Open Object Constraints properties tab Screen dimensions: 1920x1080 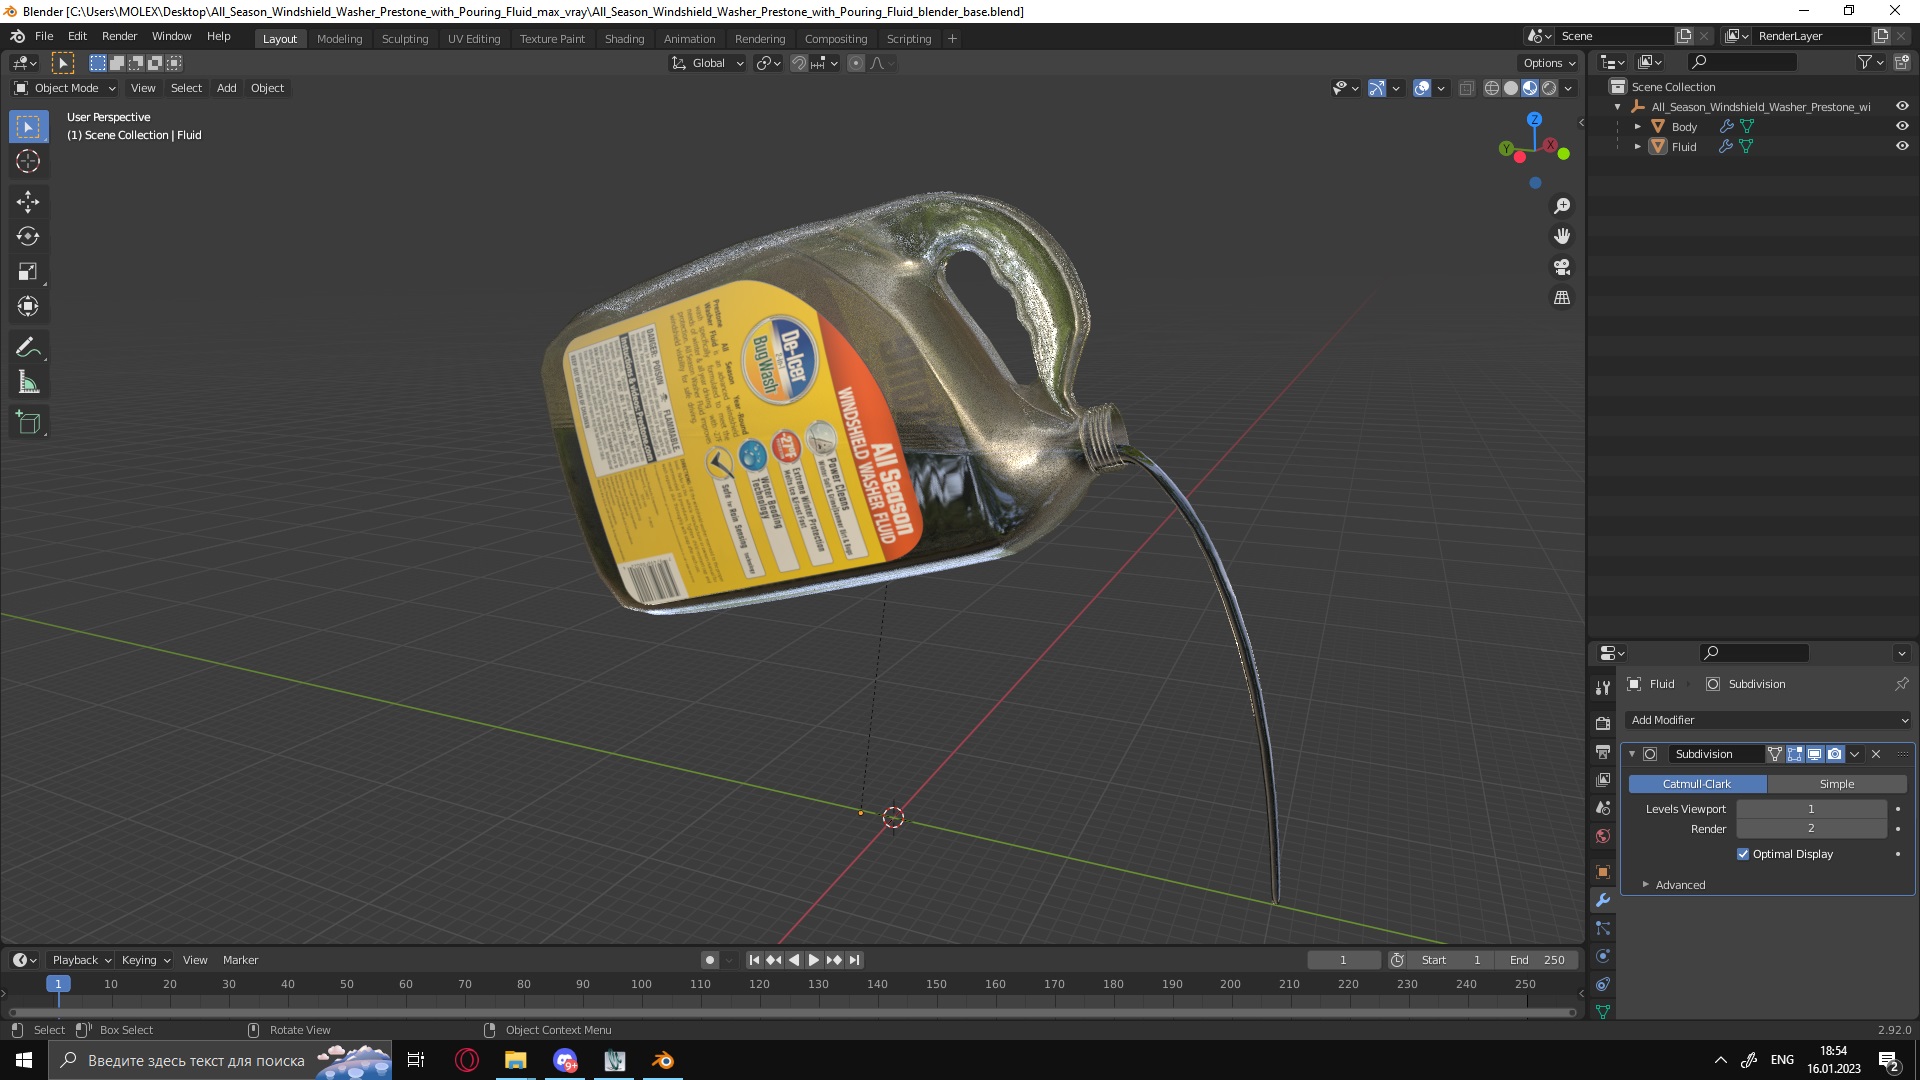point(1603,984)
